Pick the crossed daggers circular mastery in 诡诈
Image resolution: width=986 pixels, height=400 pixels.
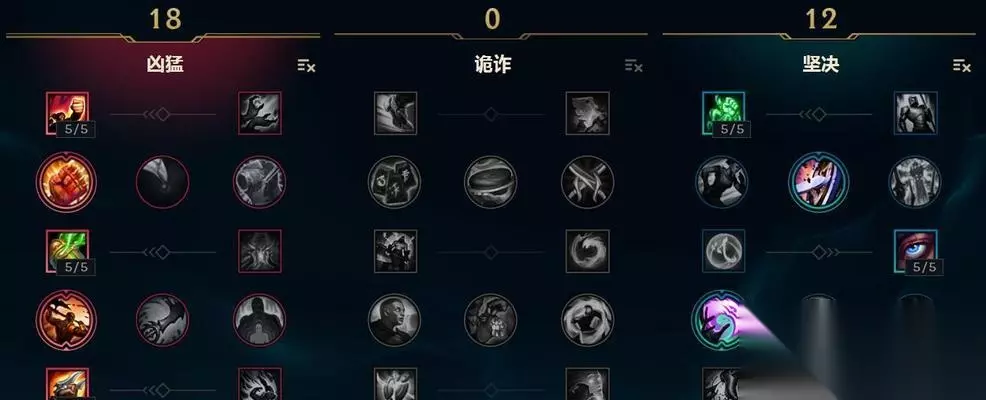point(587,182)
